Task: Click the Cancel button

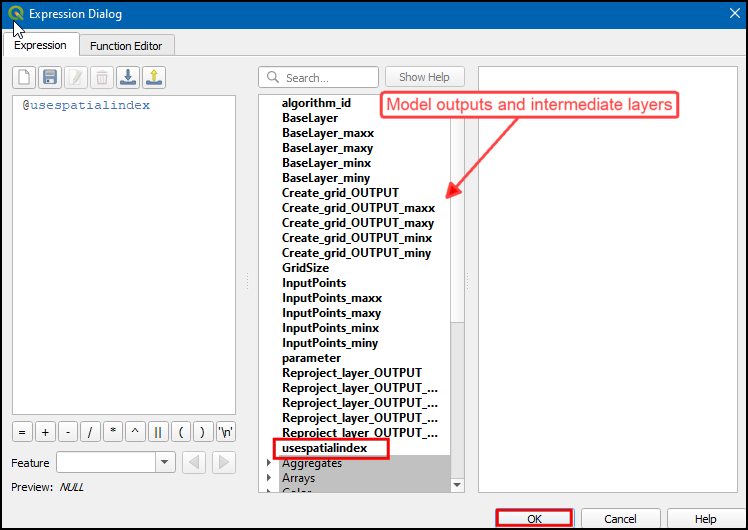Action: tap(620, 519)
